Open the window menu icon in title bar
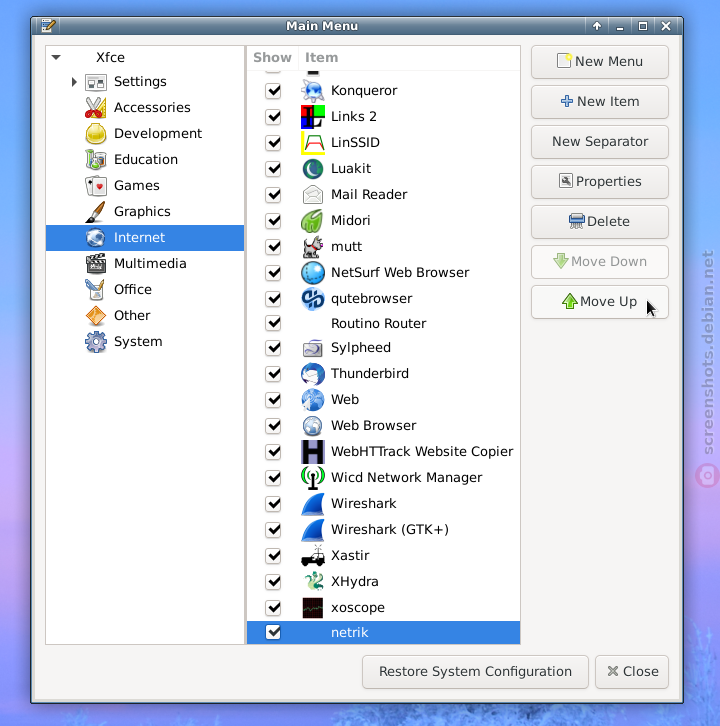The image size is (720, 726). [x=48, y=25]
